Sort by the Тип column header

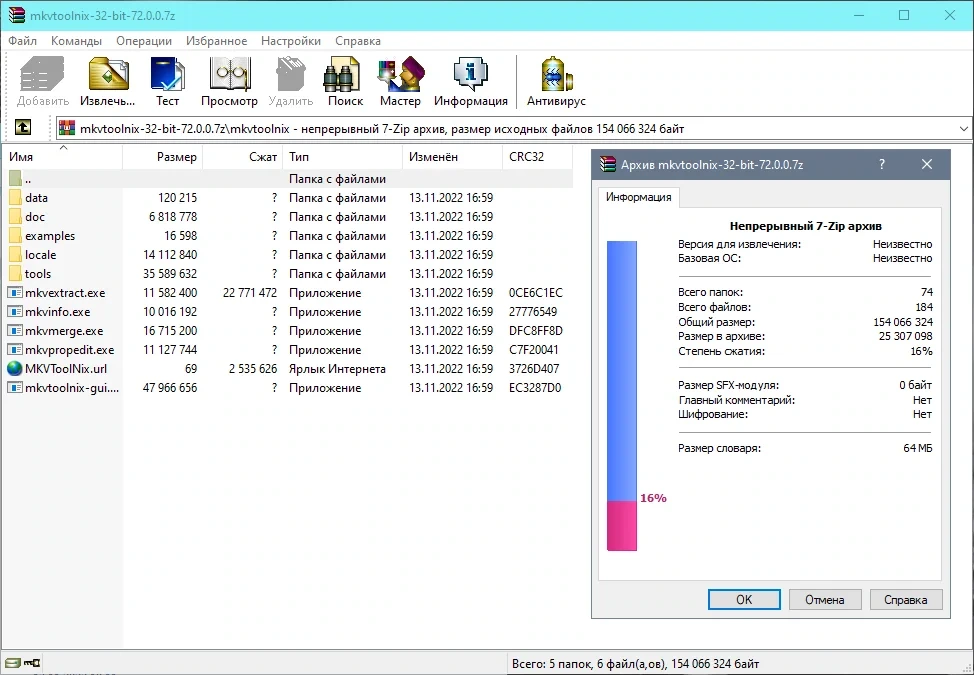[x=343, y=157]
